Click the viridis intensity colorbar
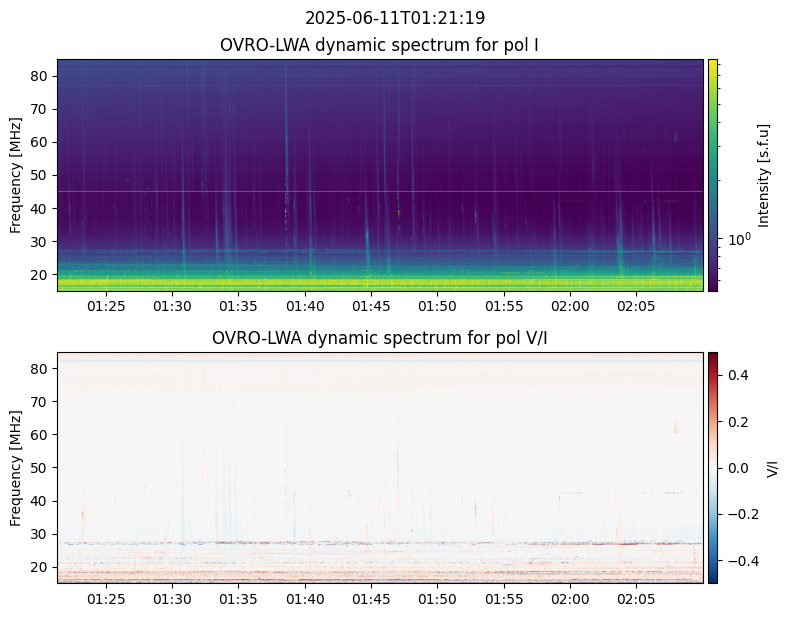 [713, 175]
